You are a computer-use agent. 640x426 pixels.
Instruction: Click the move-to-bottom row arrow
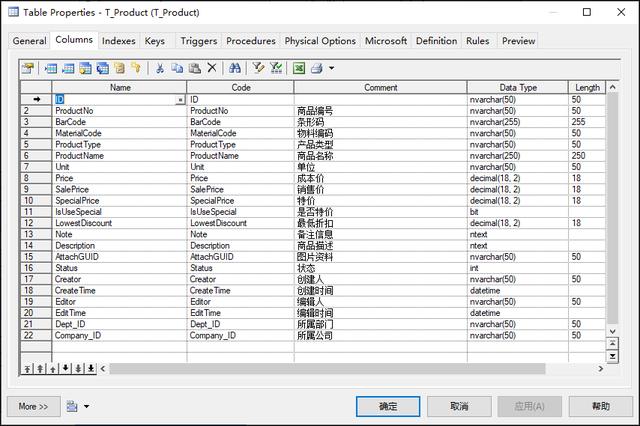[x=91, y=368]
